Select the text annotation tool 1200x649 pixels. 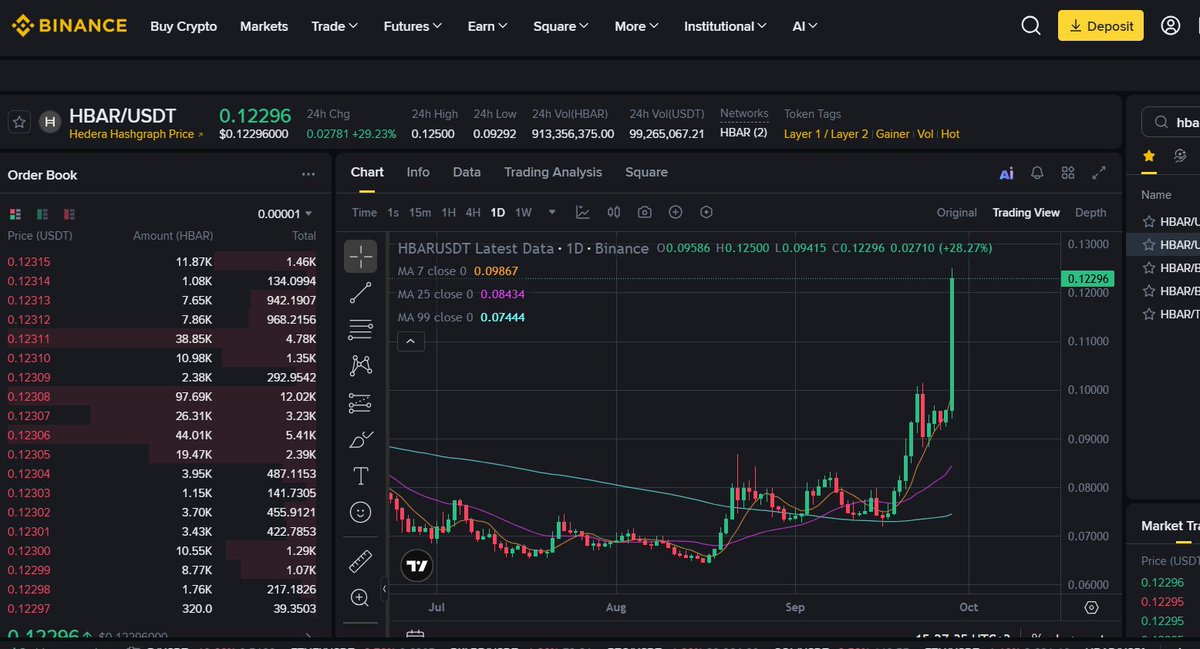[361, 476]
